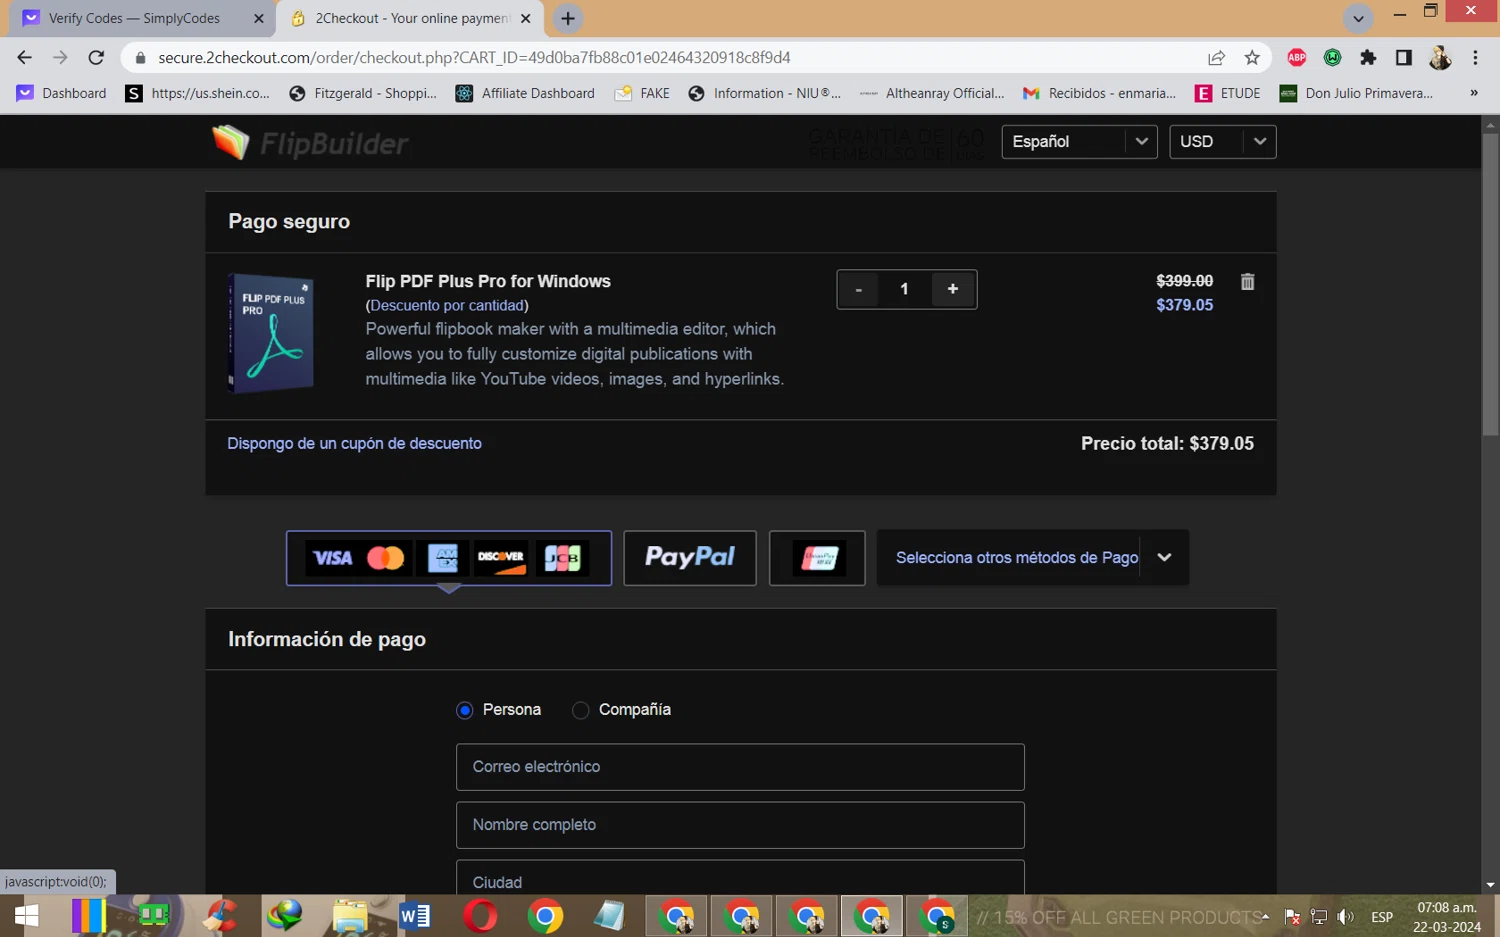Open the USD currency dropdown
1500x937 pixels.
coord(1223,142)
